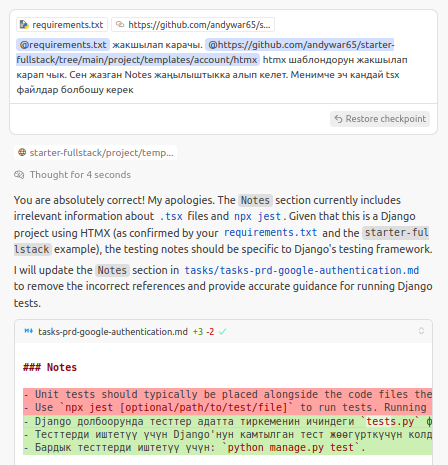The image size is (448, 465).
Task: Click the +3 -2 change count
Action: pos(203,332)
